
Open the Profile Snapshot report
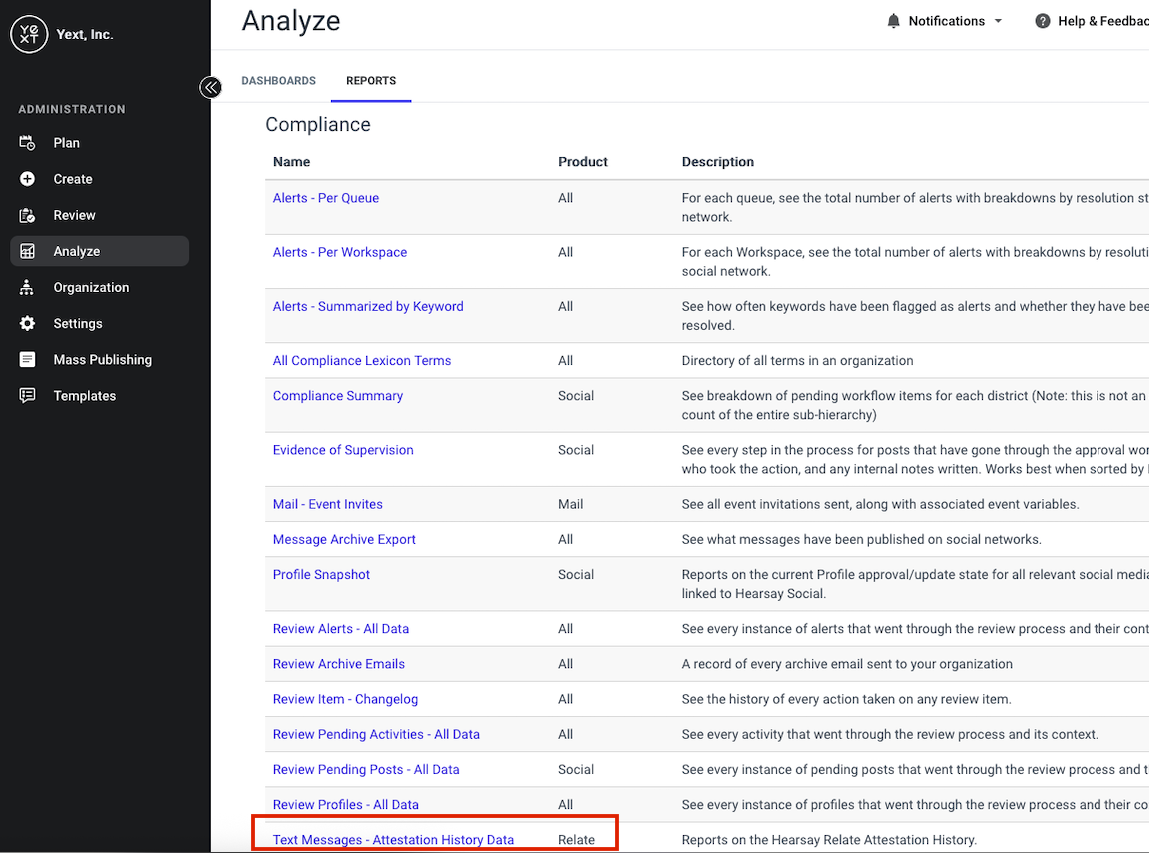pyautogui.click(x=321, y=575)
